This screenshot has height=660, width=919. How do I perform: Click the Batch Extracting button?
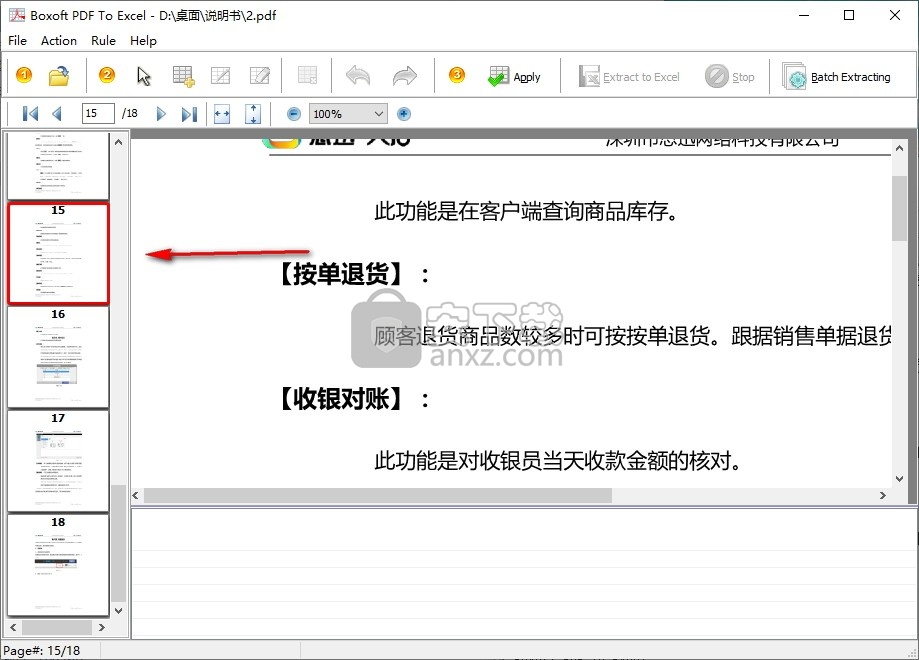(837, 76)
